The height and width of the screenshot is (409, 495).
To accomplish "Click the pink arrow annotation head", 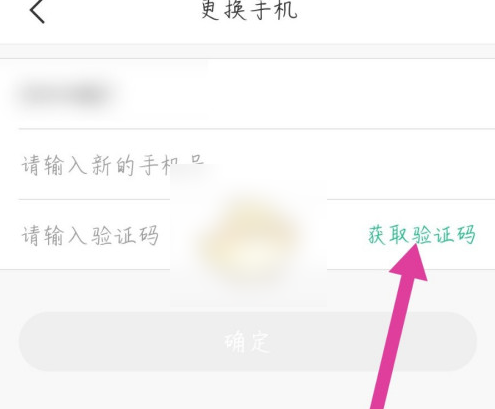I will tap(411, 262).
